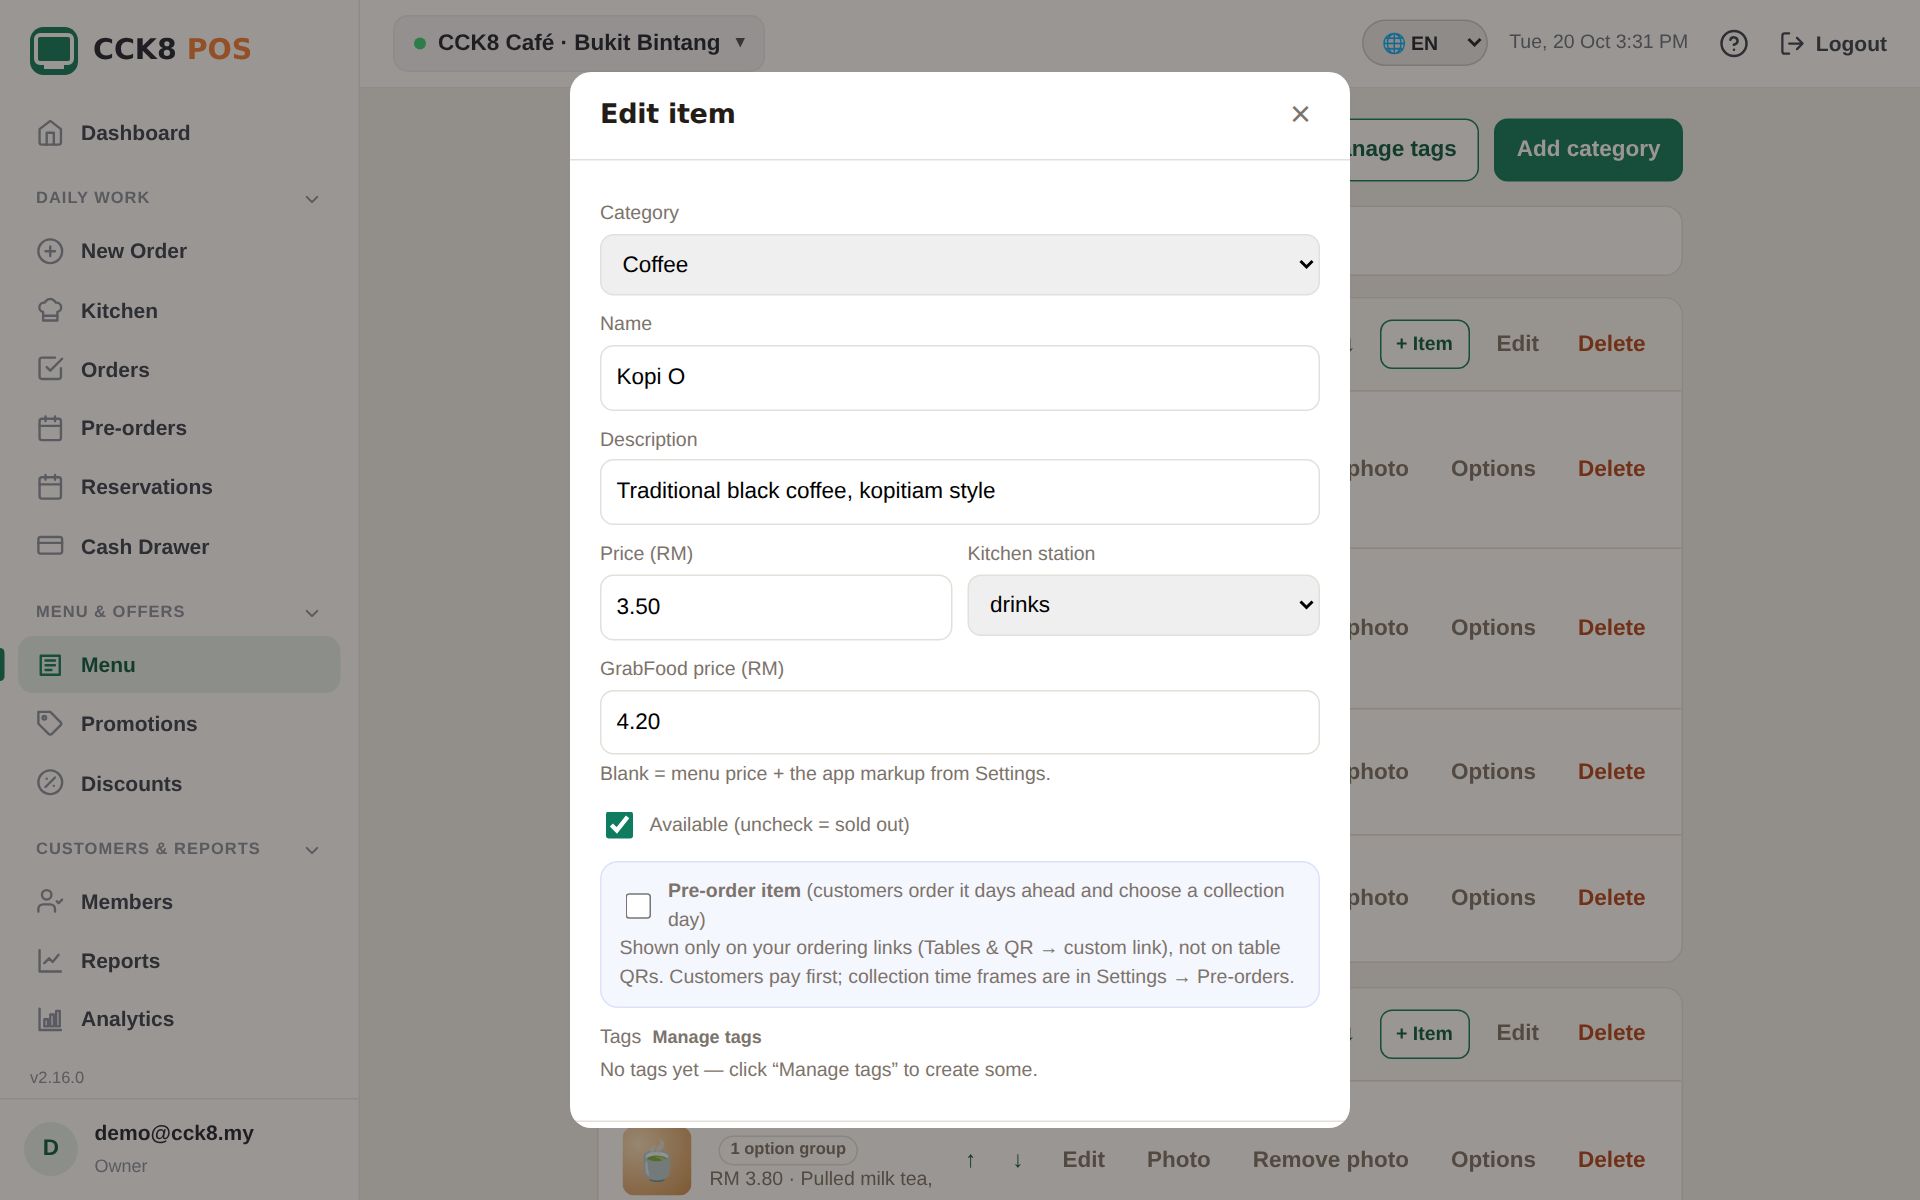This screenshot has height=1200, width=1920.
Task: Open the Category dropdown showing Coffee
Action: click(959, 265)
